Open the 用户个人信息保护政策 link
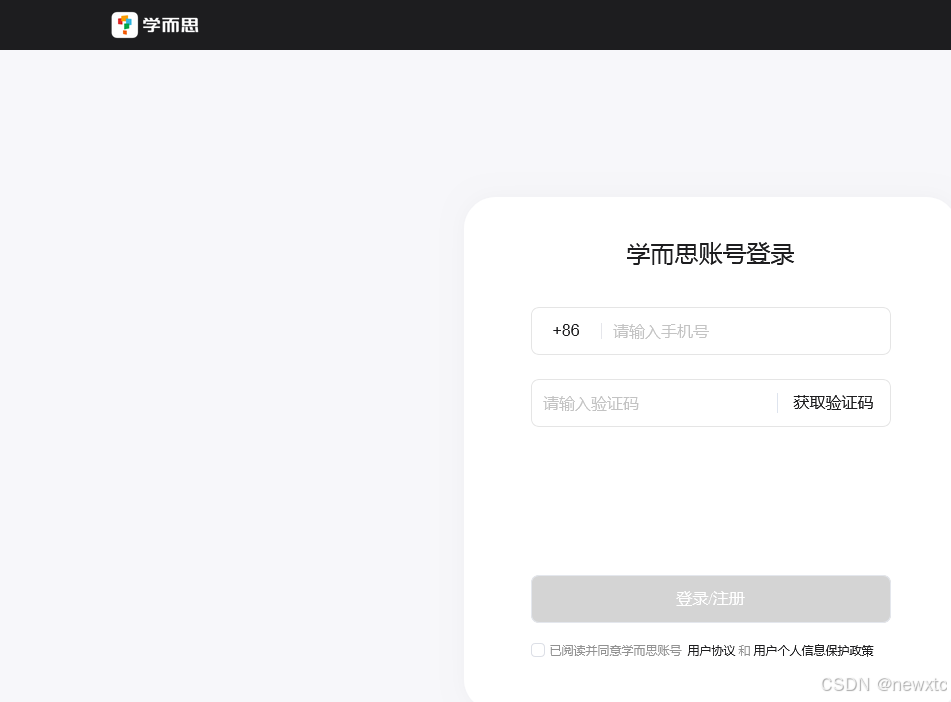 click(813, 650)
